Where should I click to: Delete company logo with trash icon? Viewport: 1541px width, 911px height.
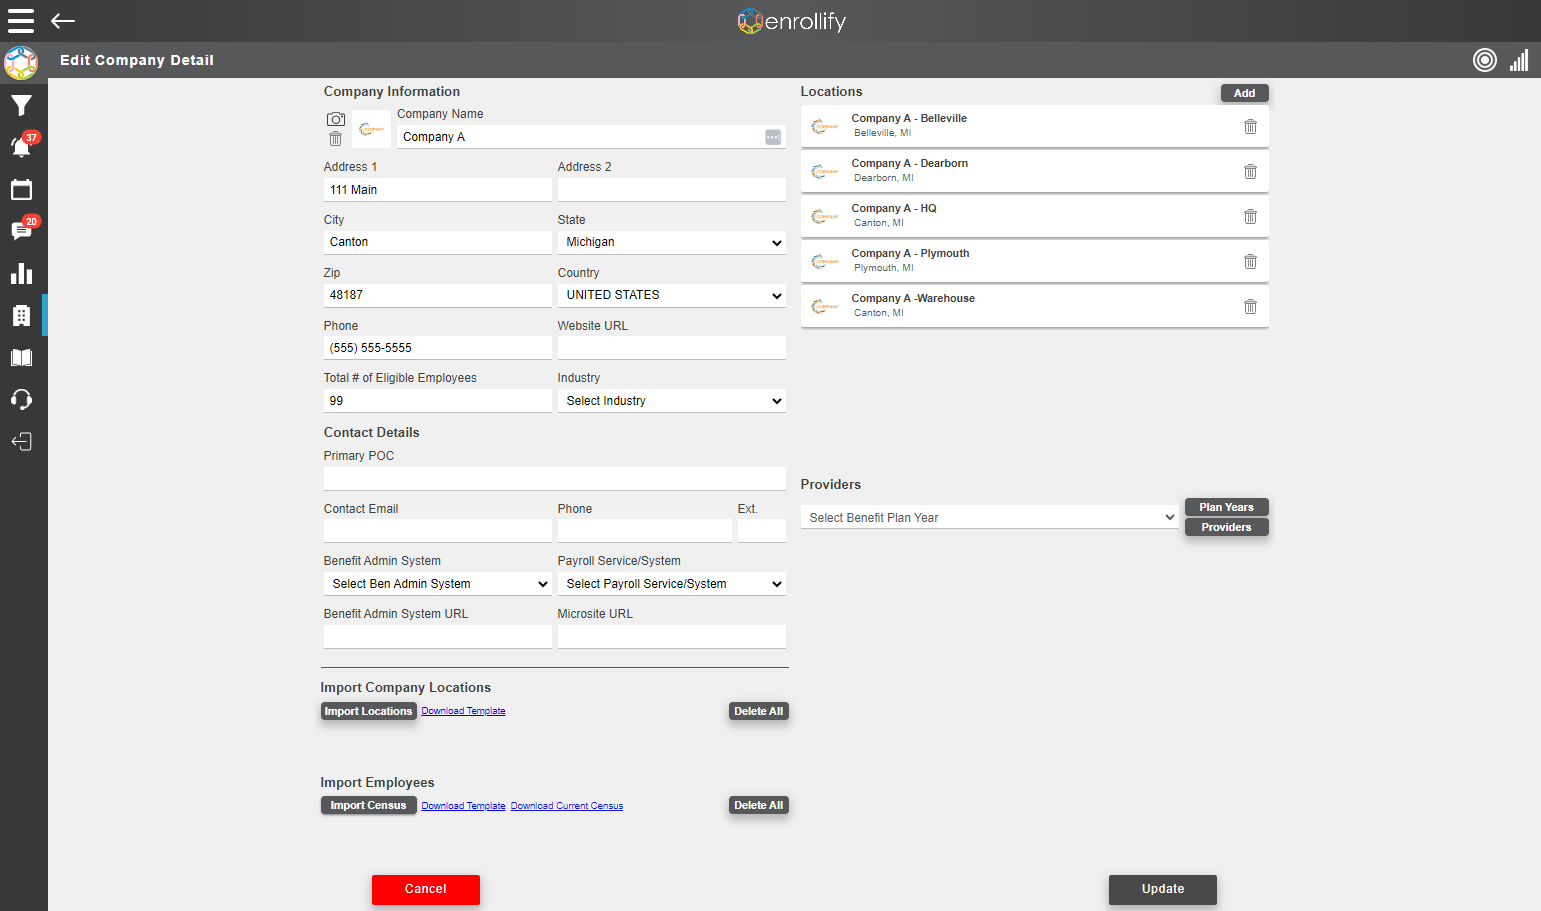pyautogui.click(x=336, y=139)
